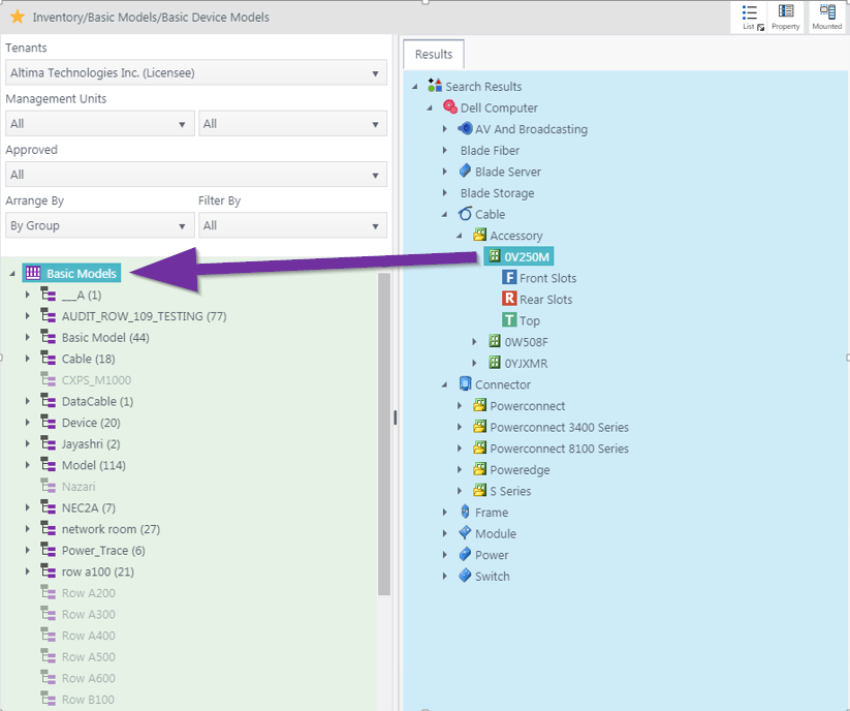Open the Arrange By dropdown
The height and width of the screenshot is (711, 850).
coord(100,225)
